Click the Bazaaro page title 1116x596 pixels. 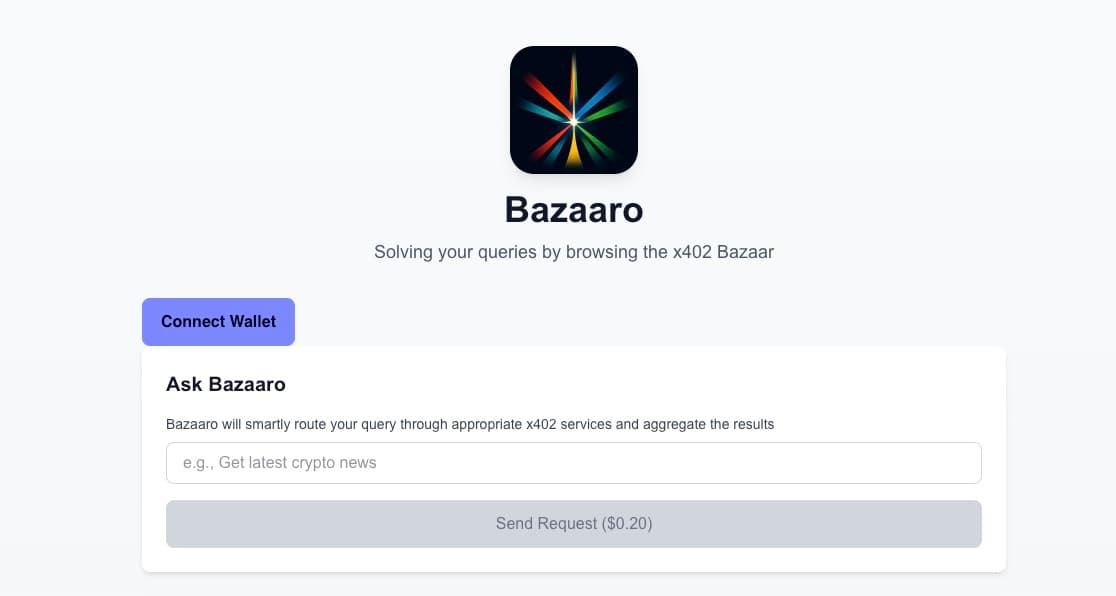click(573, 210)
